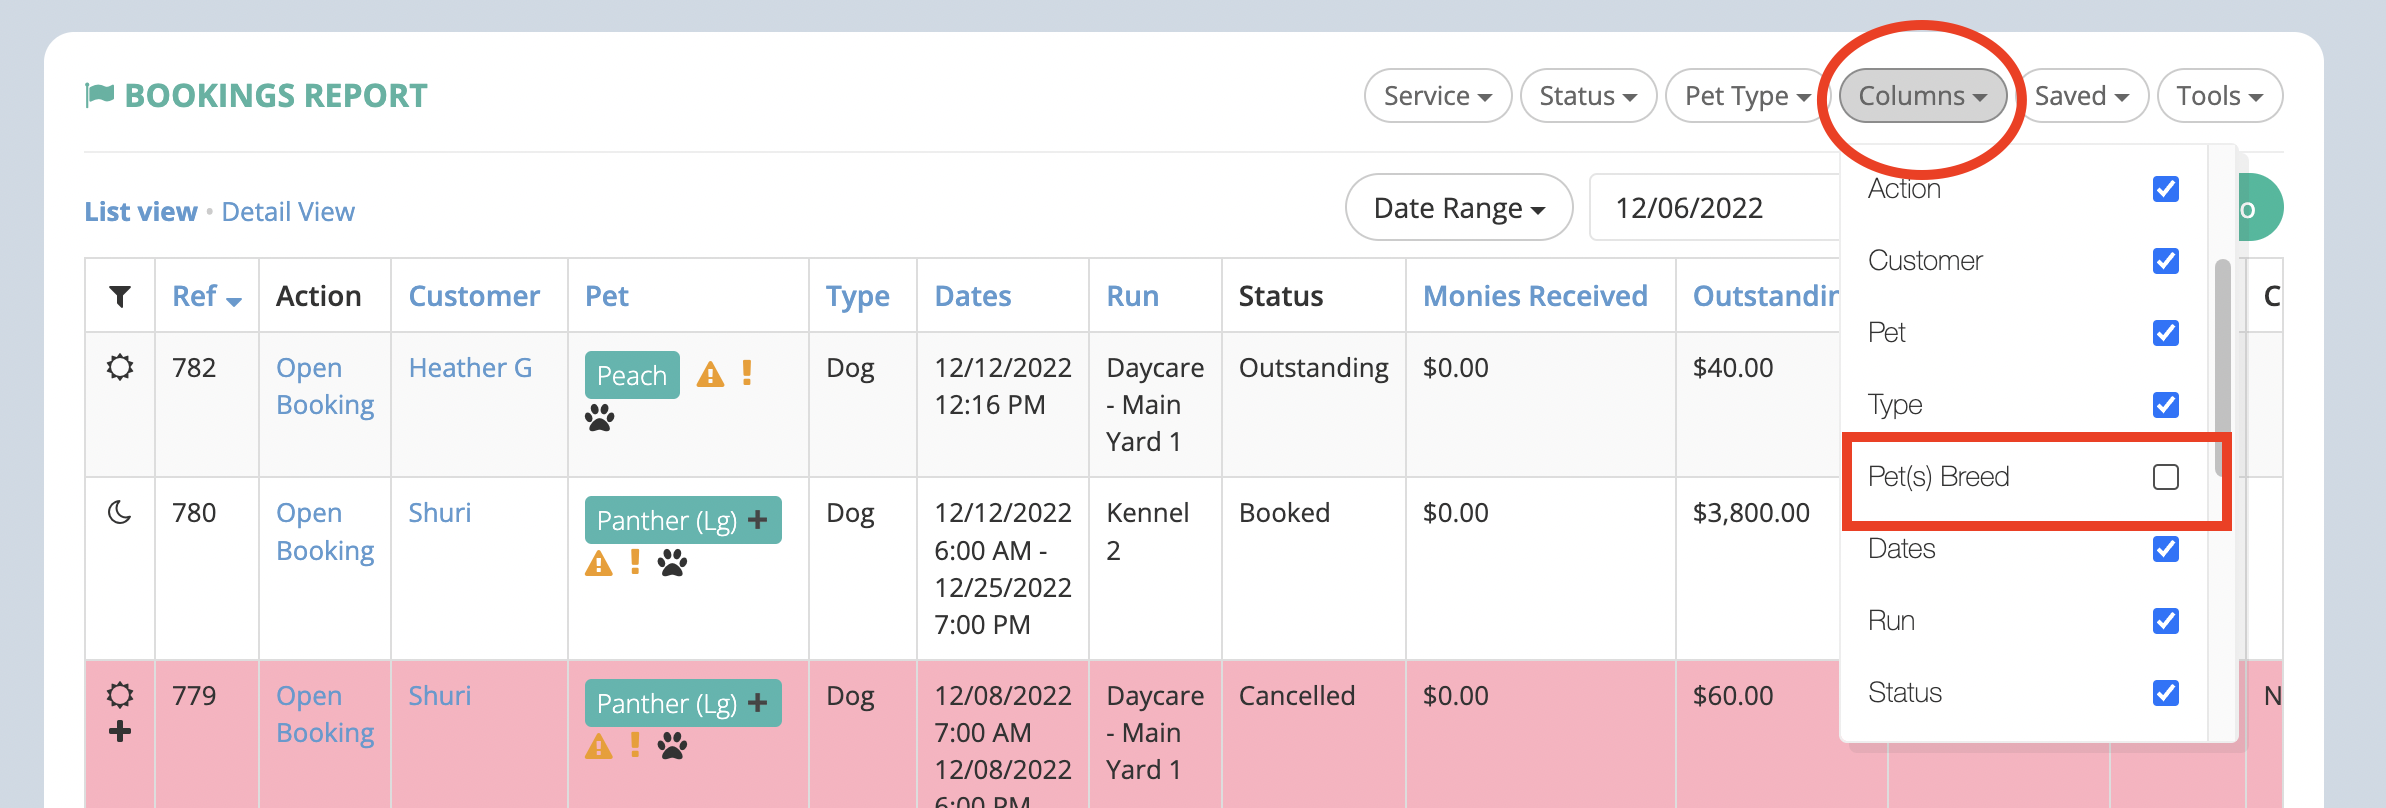Viewport: 2386px width, 808px height.
Task: Click the start date field 12/06/2022
Action: (1714, 208)
